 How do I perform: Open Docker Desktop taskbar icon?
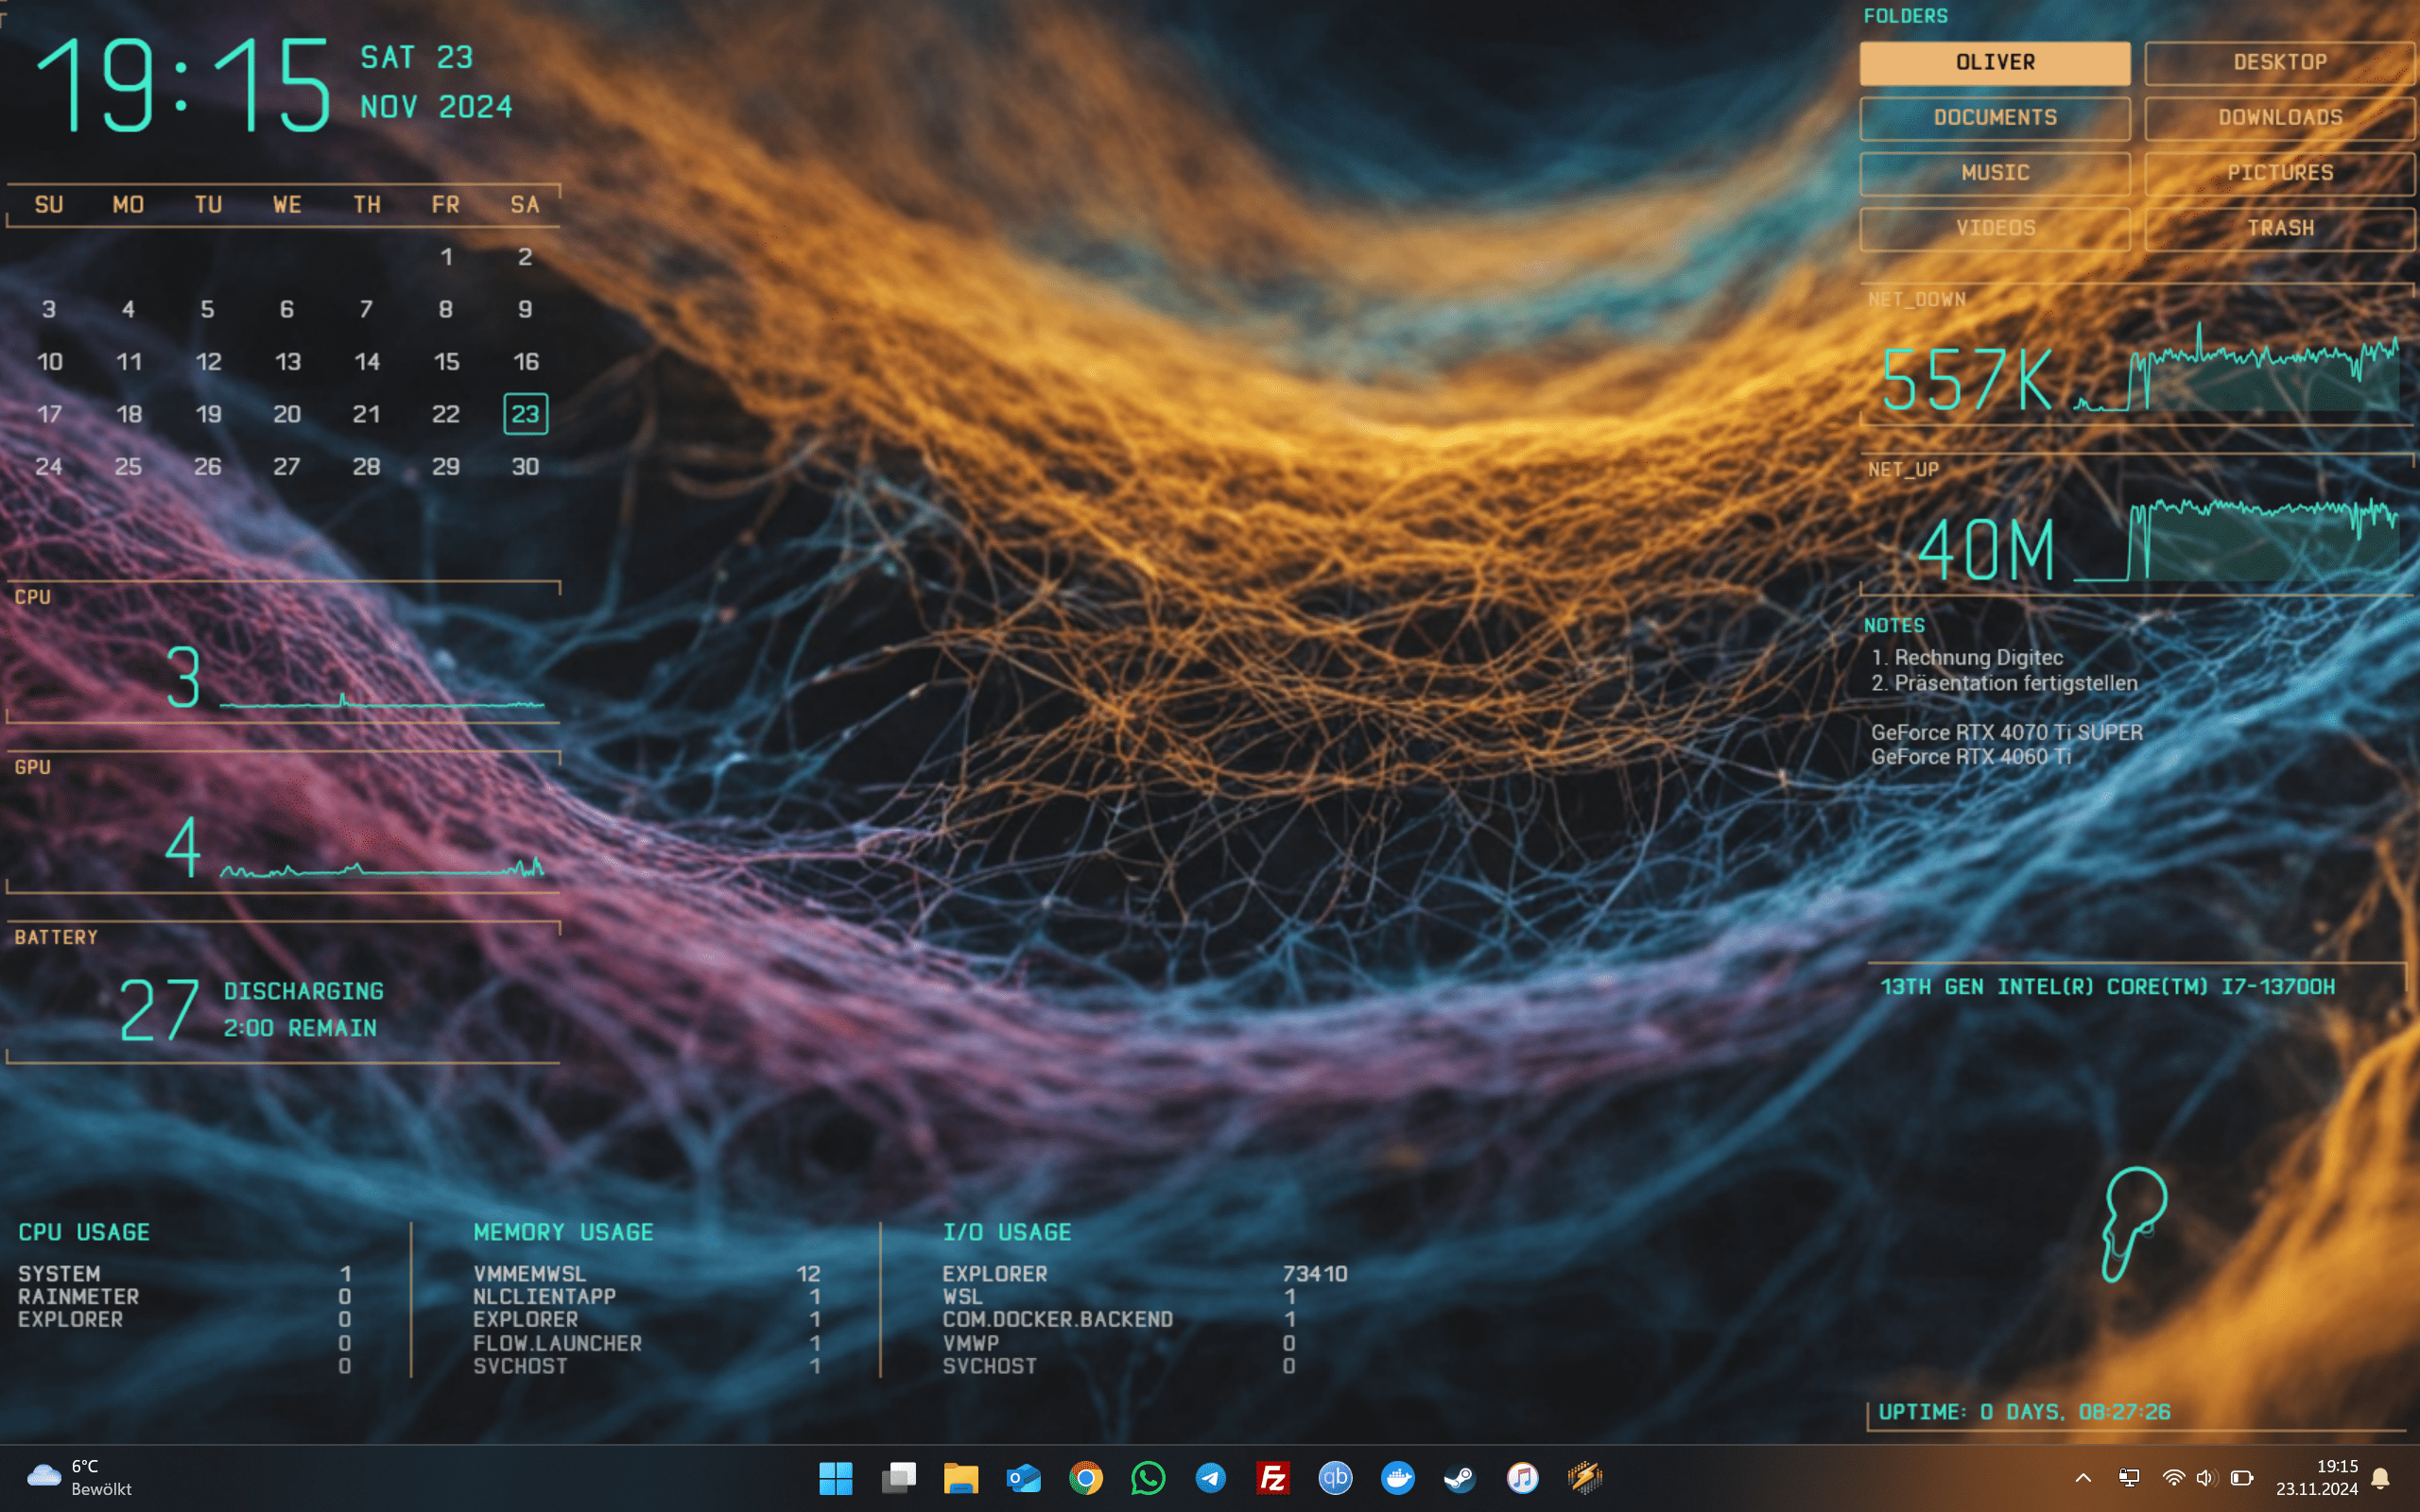pyautogui.click(x=1397, y=1477)
